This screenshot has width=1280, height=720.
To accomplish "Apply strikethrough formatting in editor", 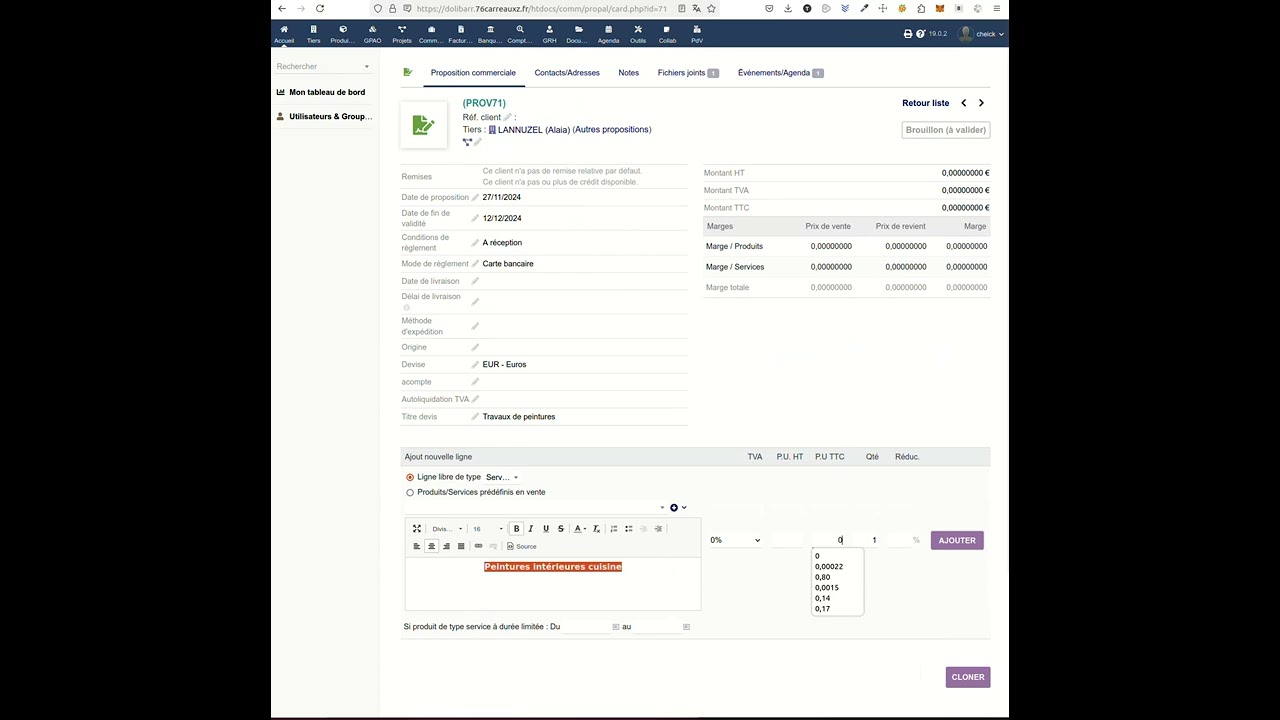I will pos(560,529).
